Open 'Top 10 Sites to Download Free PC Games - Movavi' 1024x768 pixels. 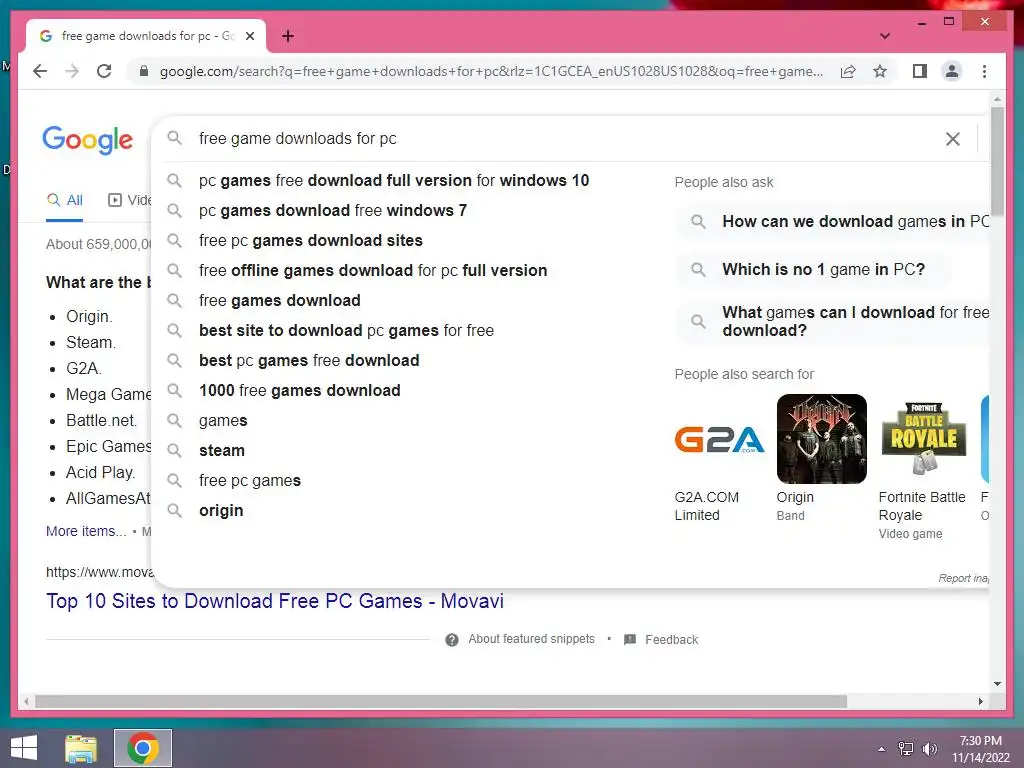click(275, 601)
